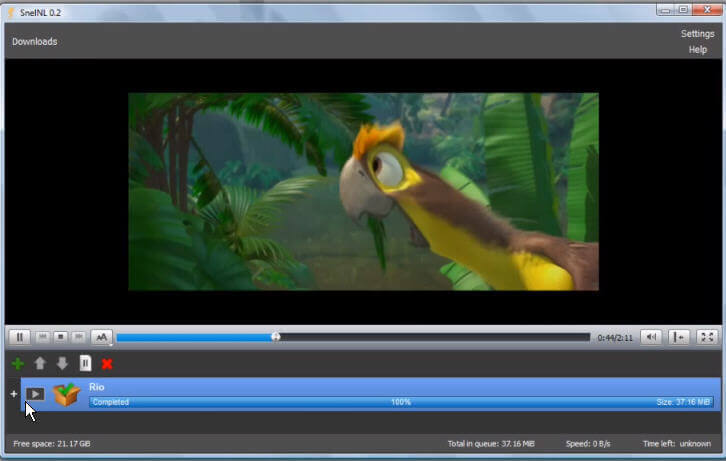Click the Rio package box icon
Image resolution: width=726 pixels, height=461 pixels.
click(66, 394)
